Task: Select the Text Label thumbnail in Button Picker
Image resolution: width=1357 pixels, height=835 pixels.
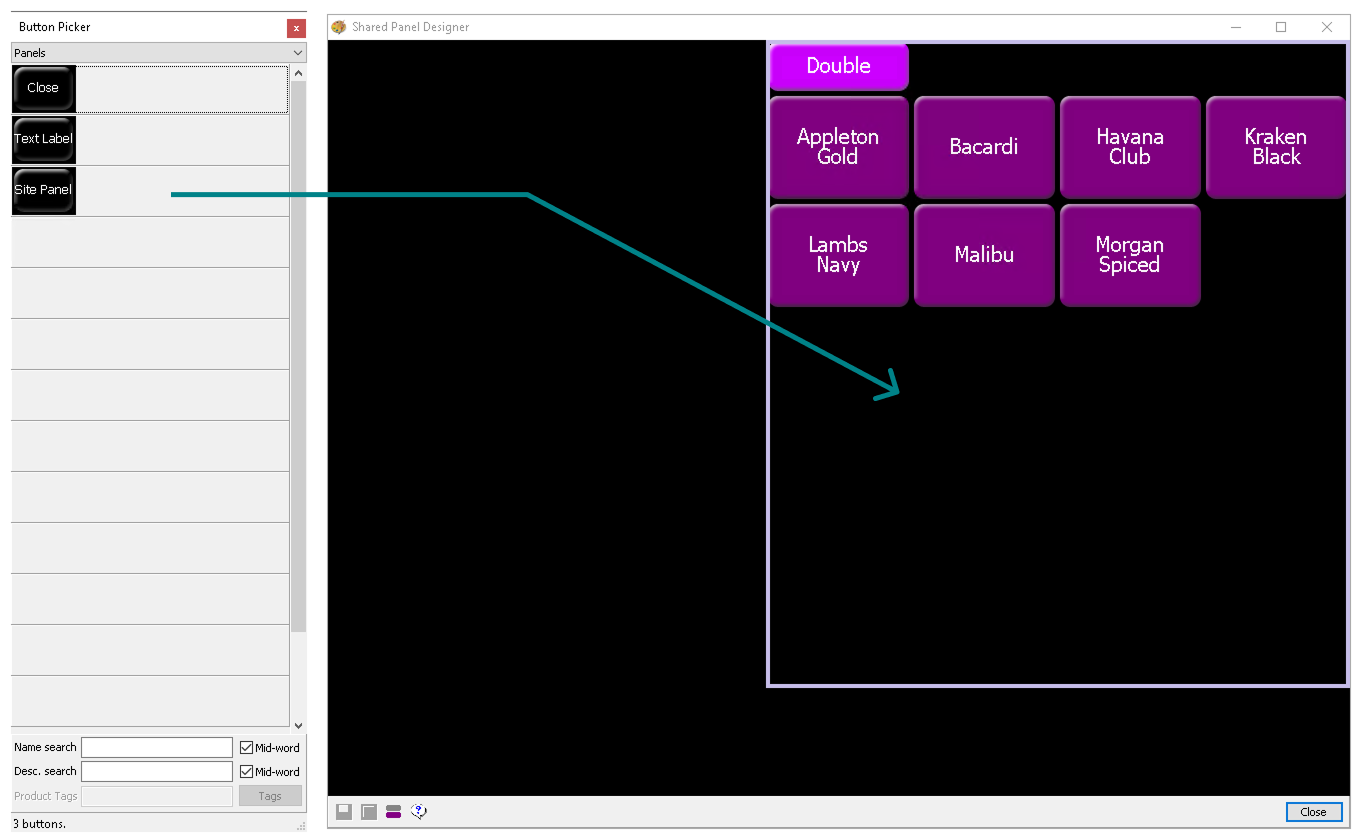Action: [x=44, y=140]
